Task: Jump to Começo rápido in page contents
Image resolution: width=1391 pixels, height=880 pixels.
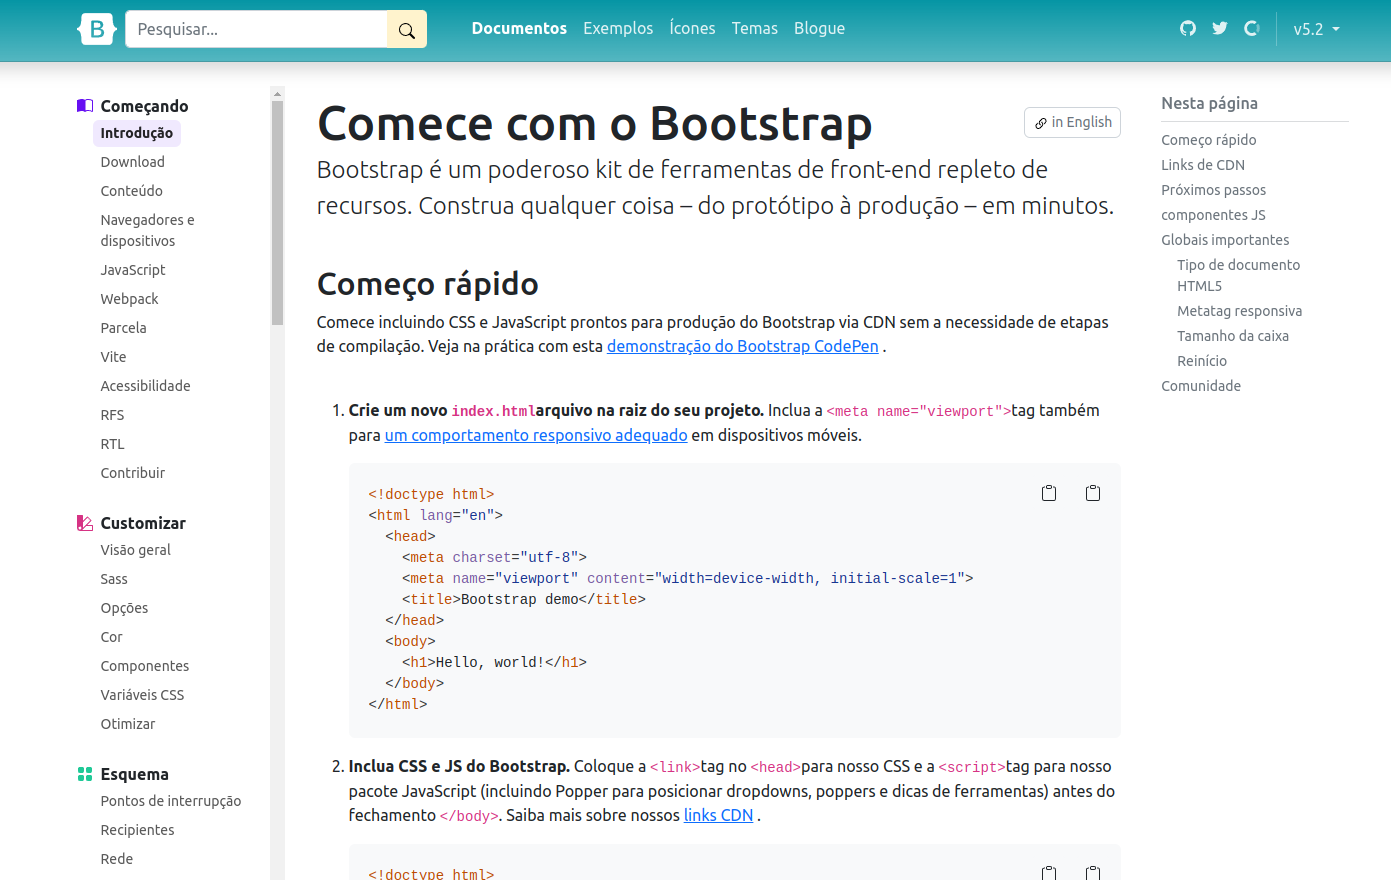Action: point(1208,140)
